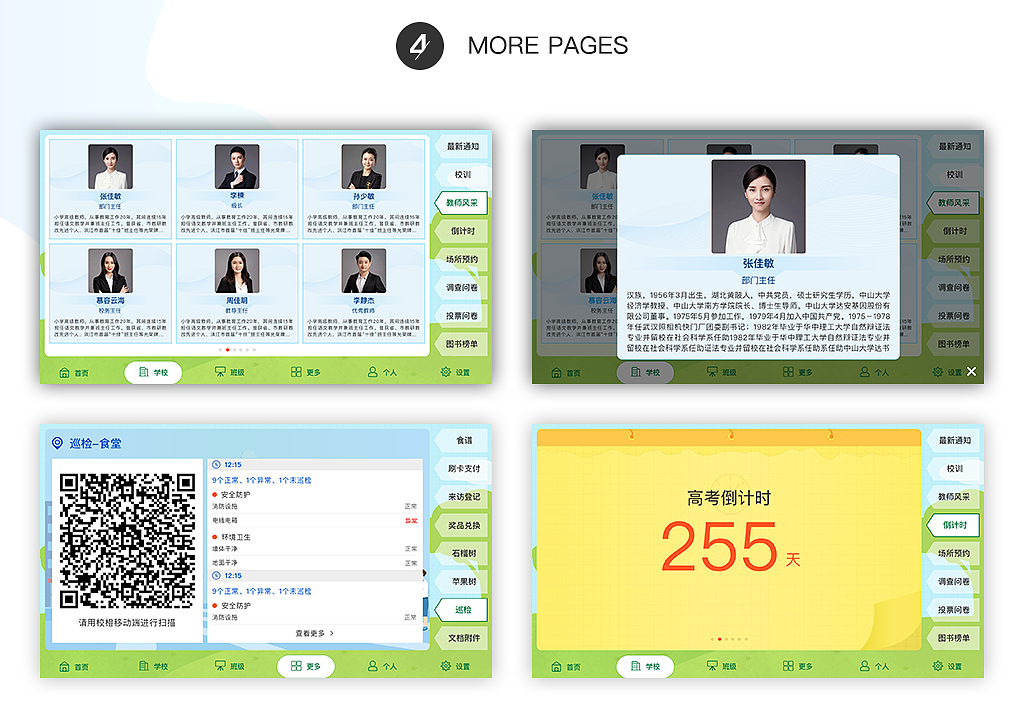Tap the active 学校 icon on the teacher grid screen
The height and width of the screenshot is (724, 1024).
[144, 372]
